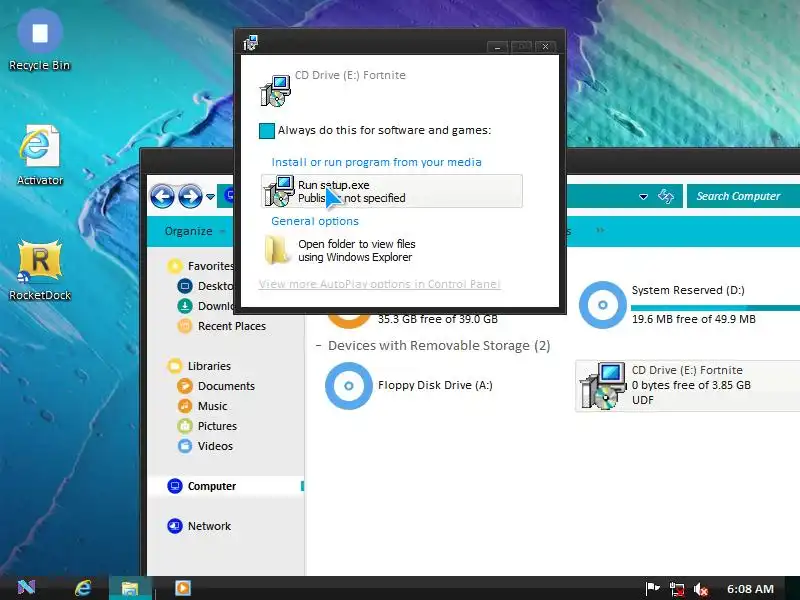Open the Organize menu
Image resolution: width=800 pixels, height=600 pixels.
point(194,231)
